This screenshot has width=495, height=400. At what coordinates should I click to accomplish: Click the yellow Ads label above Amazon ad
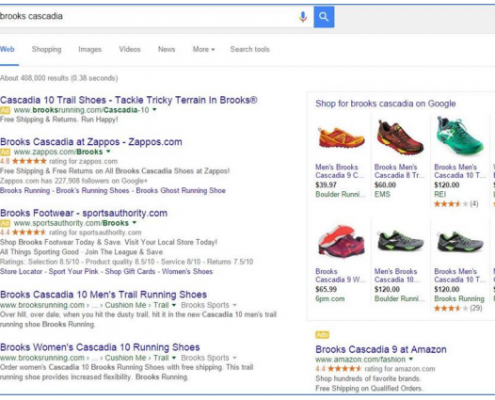322,335
